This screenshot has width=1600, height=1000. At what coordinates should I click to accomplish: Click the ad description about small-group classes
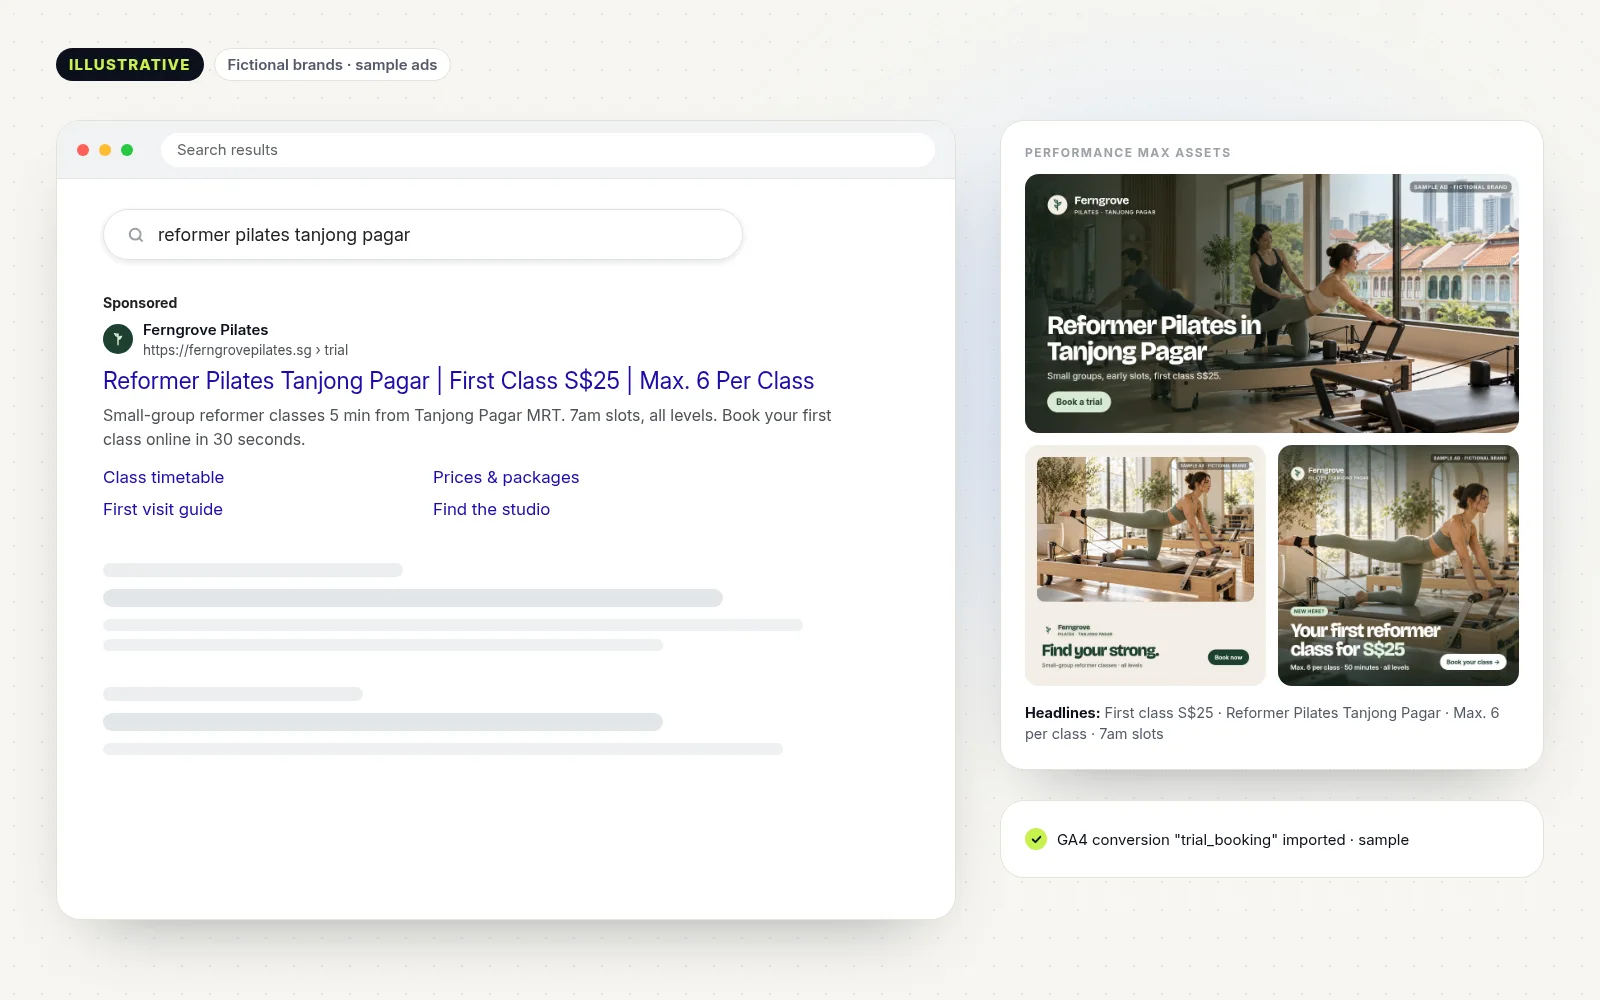(x=467, y=427)
